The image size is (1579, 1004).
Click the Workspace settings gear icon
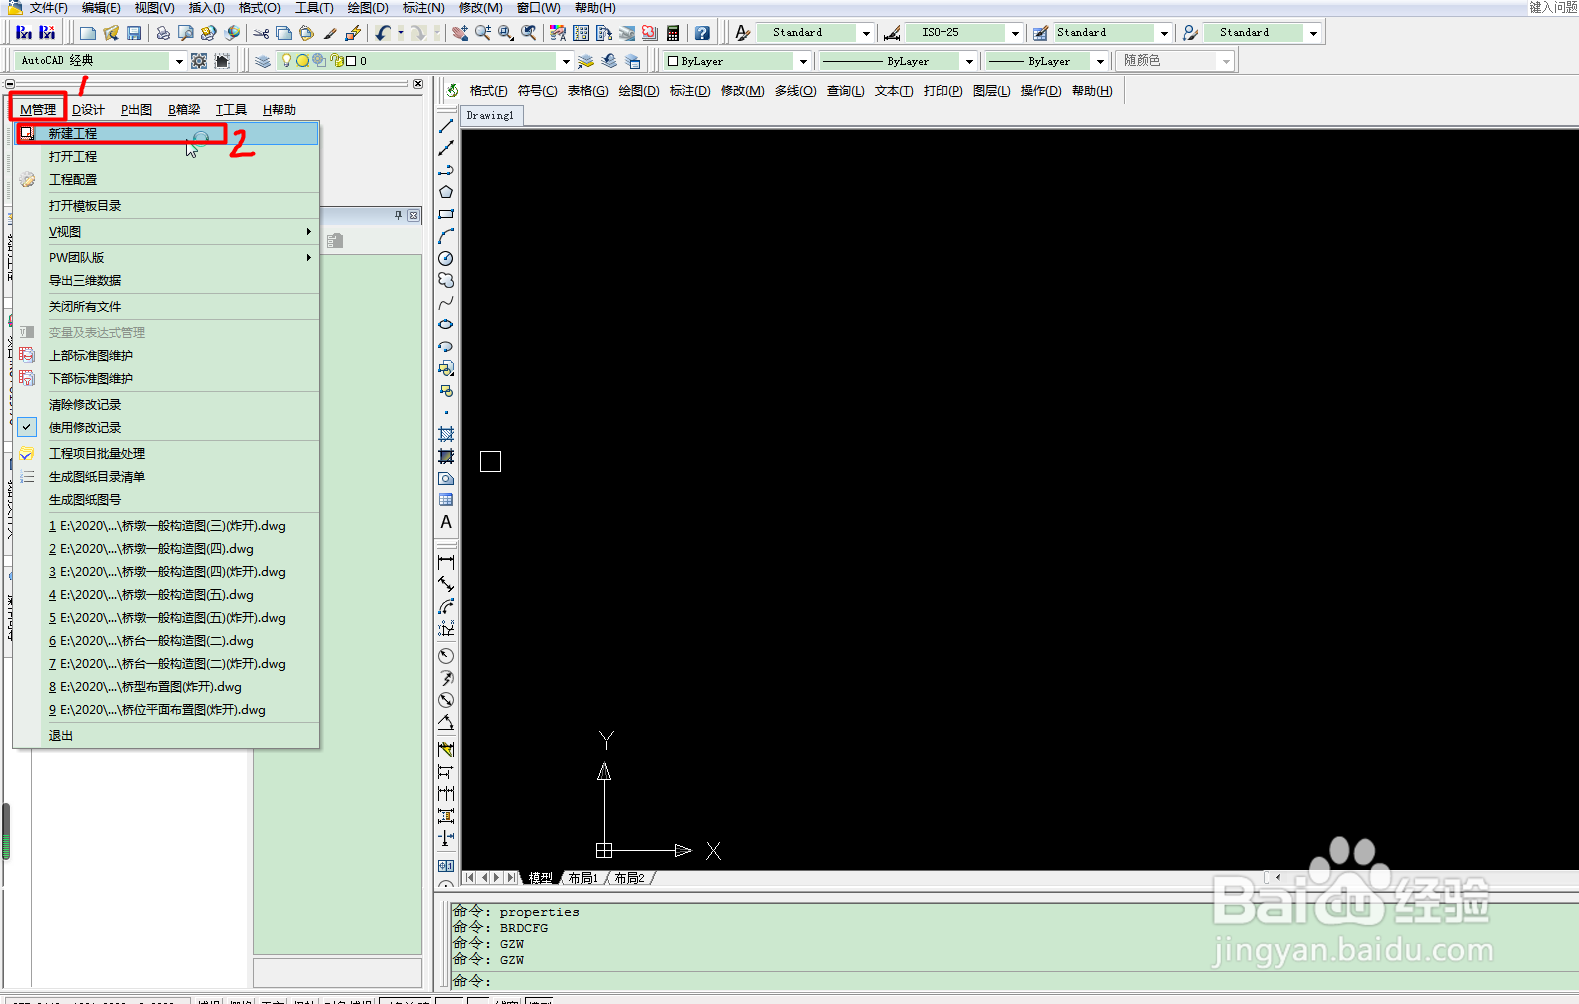click(x=199, y=61)
